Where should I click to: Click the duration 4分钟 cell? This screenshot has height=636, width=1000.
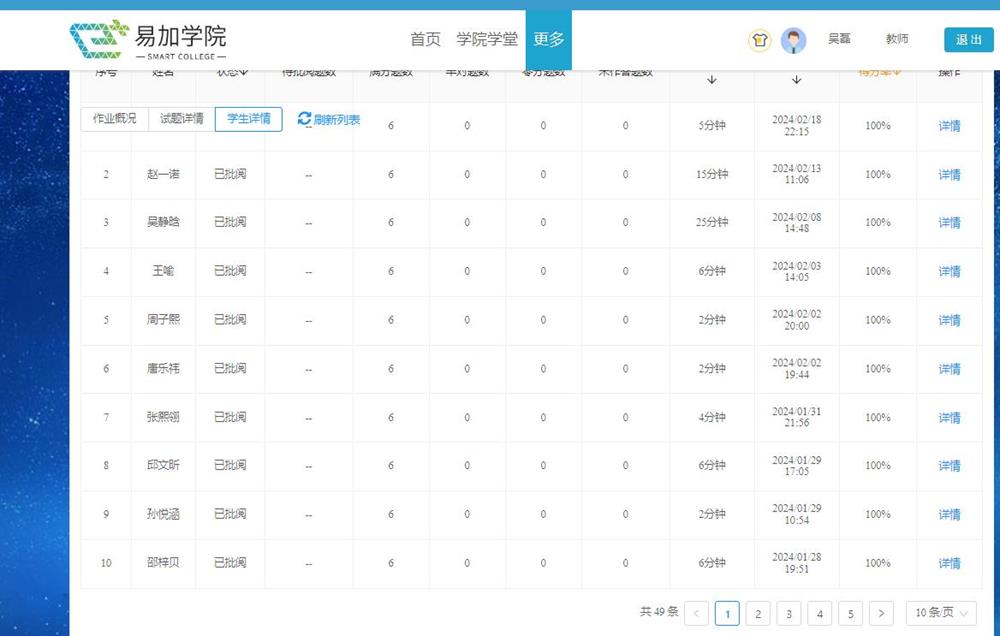pyautogui.click(x=712, y=417)
